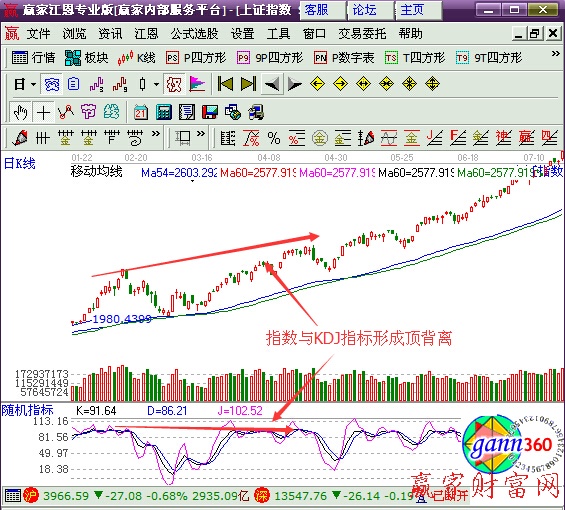Viewport: 565px width, 510px height.
Task: Jump to the last bar icon
Action: coord(248,84)
